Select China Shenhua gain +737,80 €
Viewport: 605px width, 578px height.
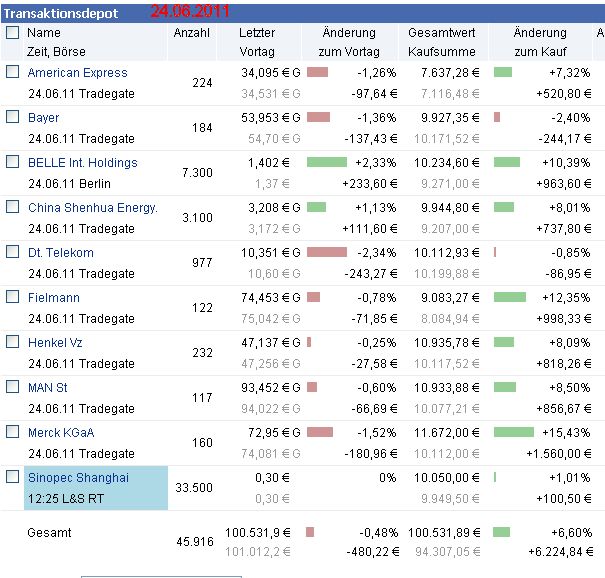pyautogui.click(x=563, y=229)
